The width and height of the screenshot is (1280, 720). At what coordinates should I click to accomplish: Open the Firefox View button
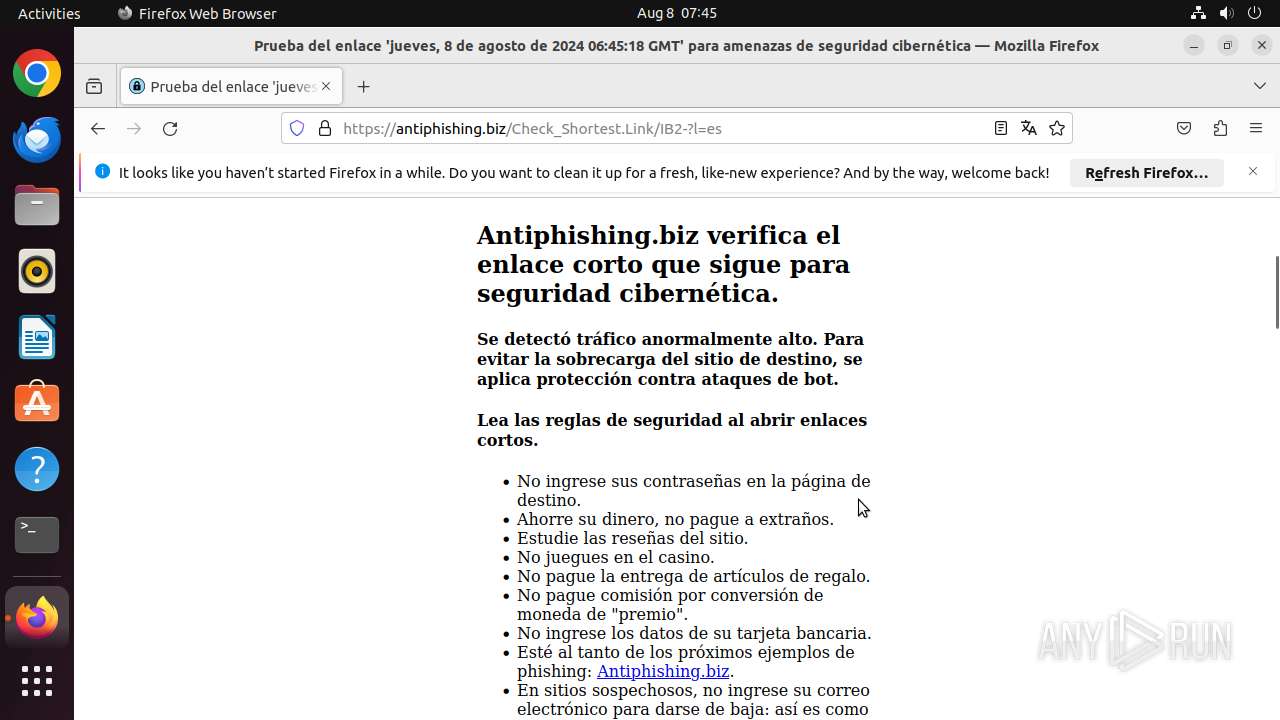coord(94,87)
